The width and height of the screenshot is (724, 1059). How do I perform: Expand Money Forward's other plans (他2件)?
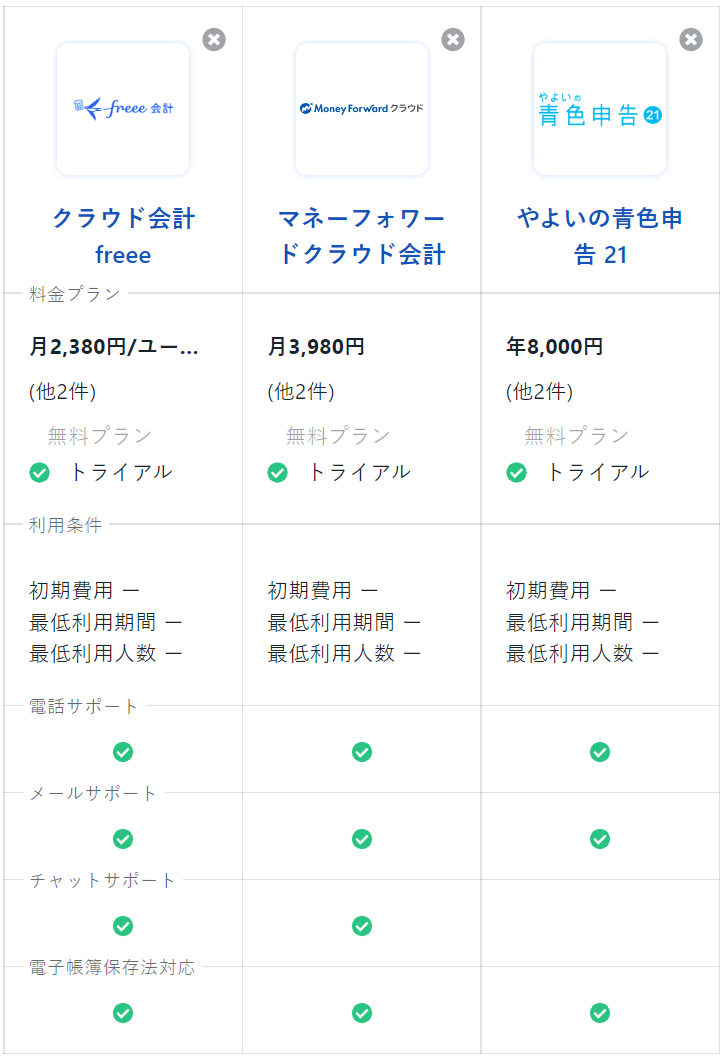pos(301,392)
